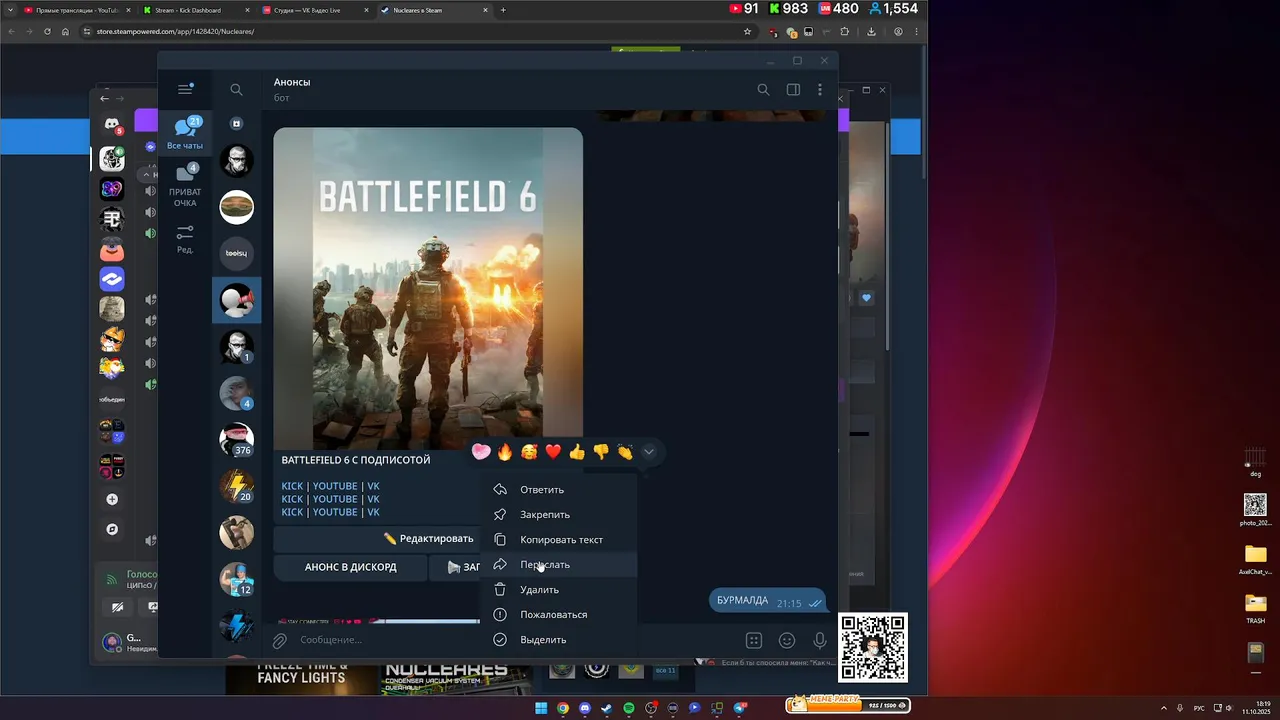Image resolution: width=1280 pixels, height=720 pixels.
Task: Choose 'Переслать' in the context menu
Action: (558, 565)
